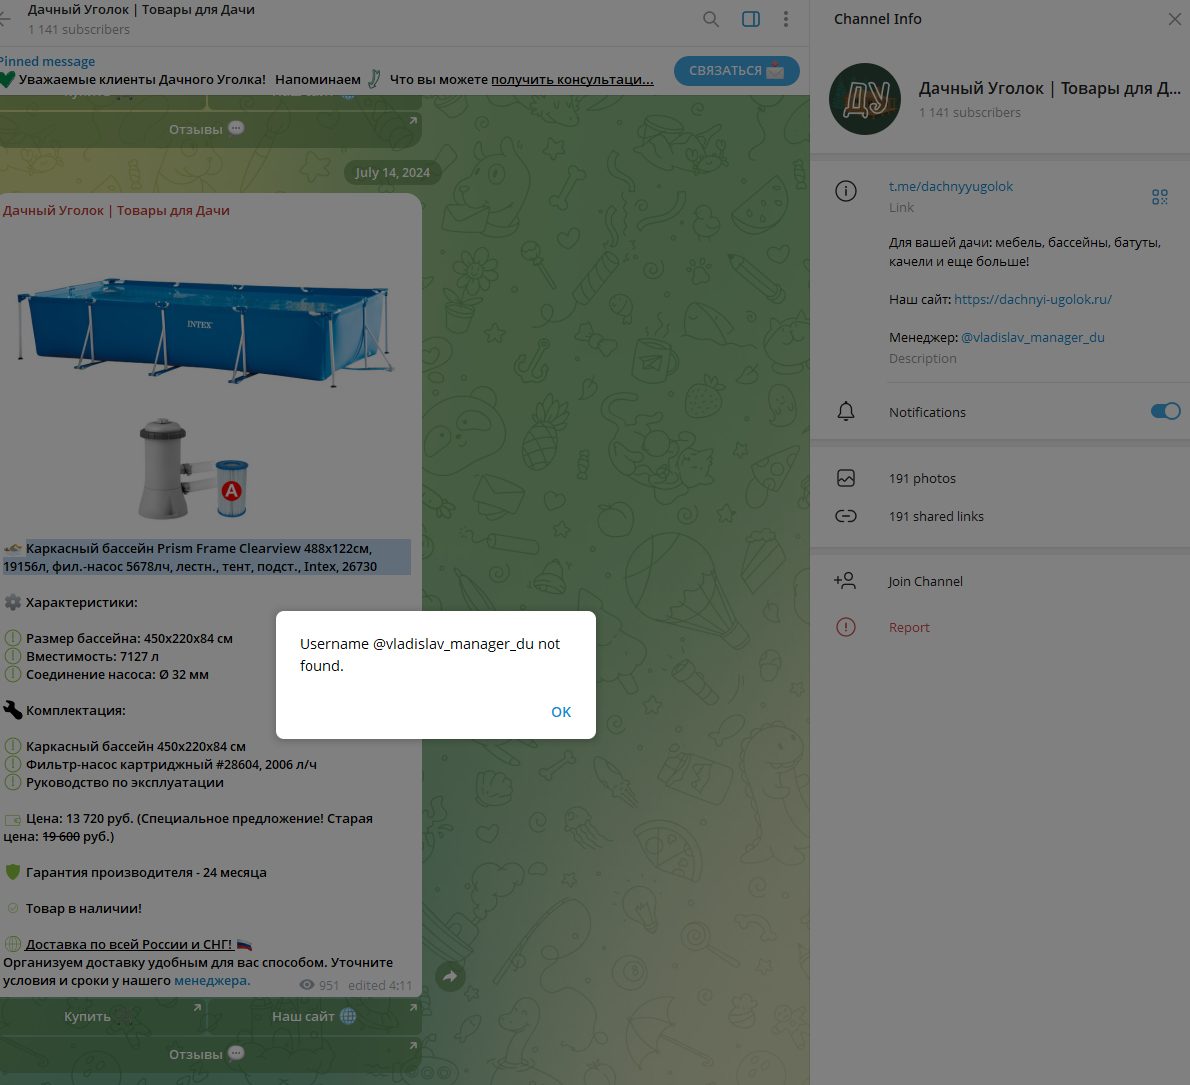Screen dimensions: 1190x1085
Task: Open search in the channel header
Action: [710, 19]
